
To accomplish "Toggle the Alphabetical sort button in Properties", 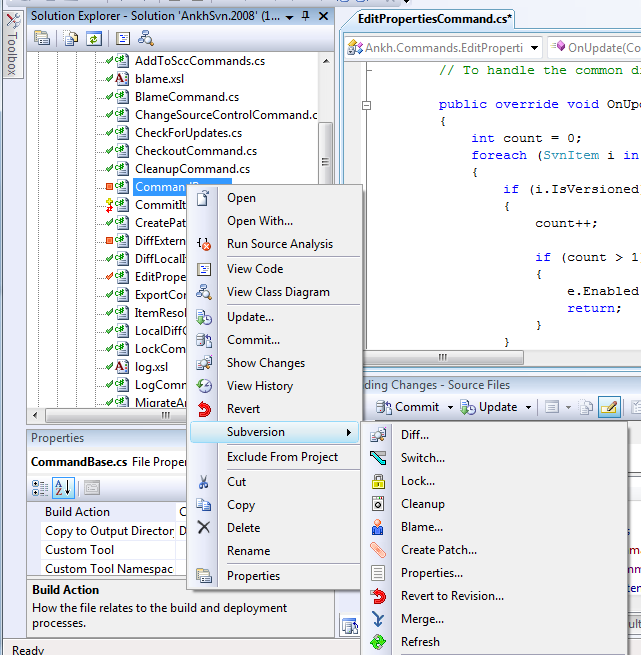I will coord(62,488).
